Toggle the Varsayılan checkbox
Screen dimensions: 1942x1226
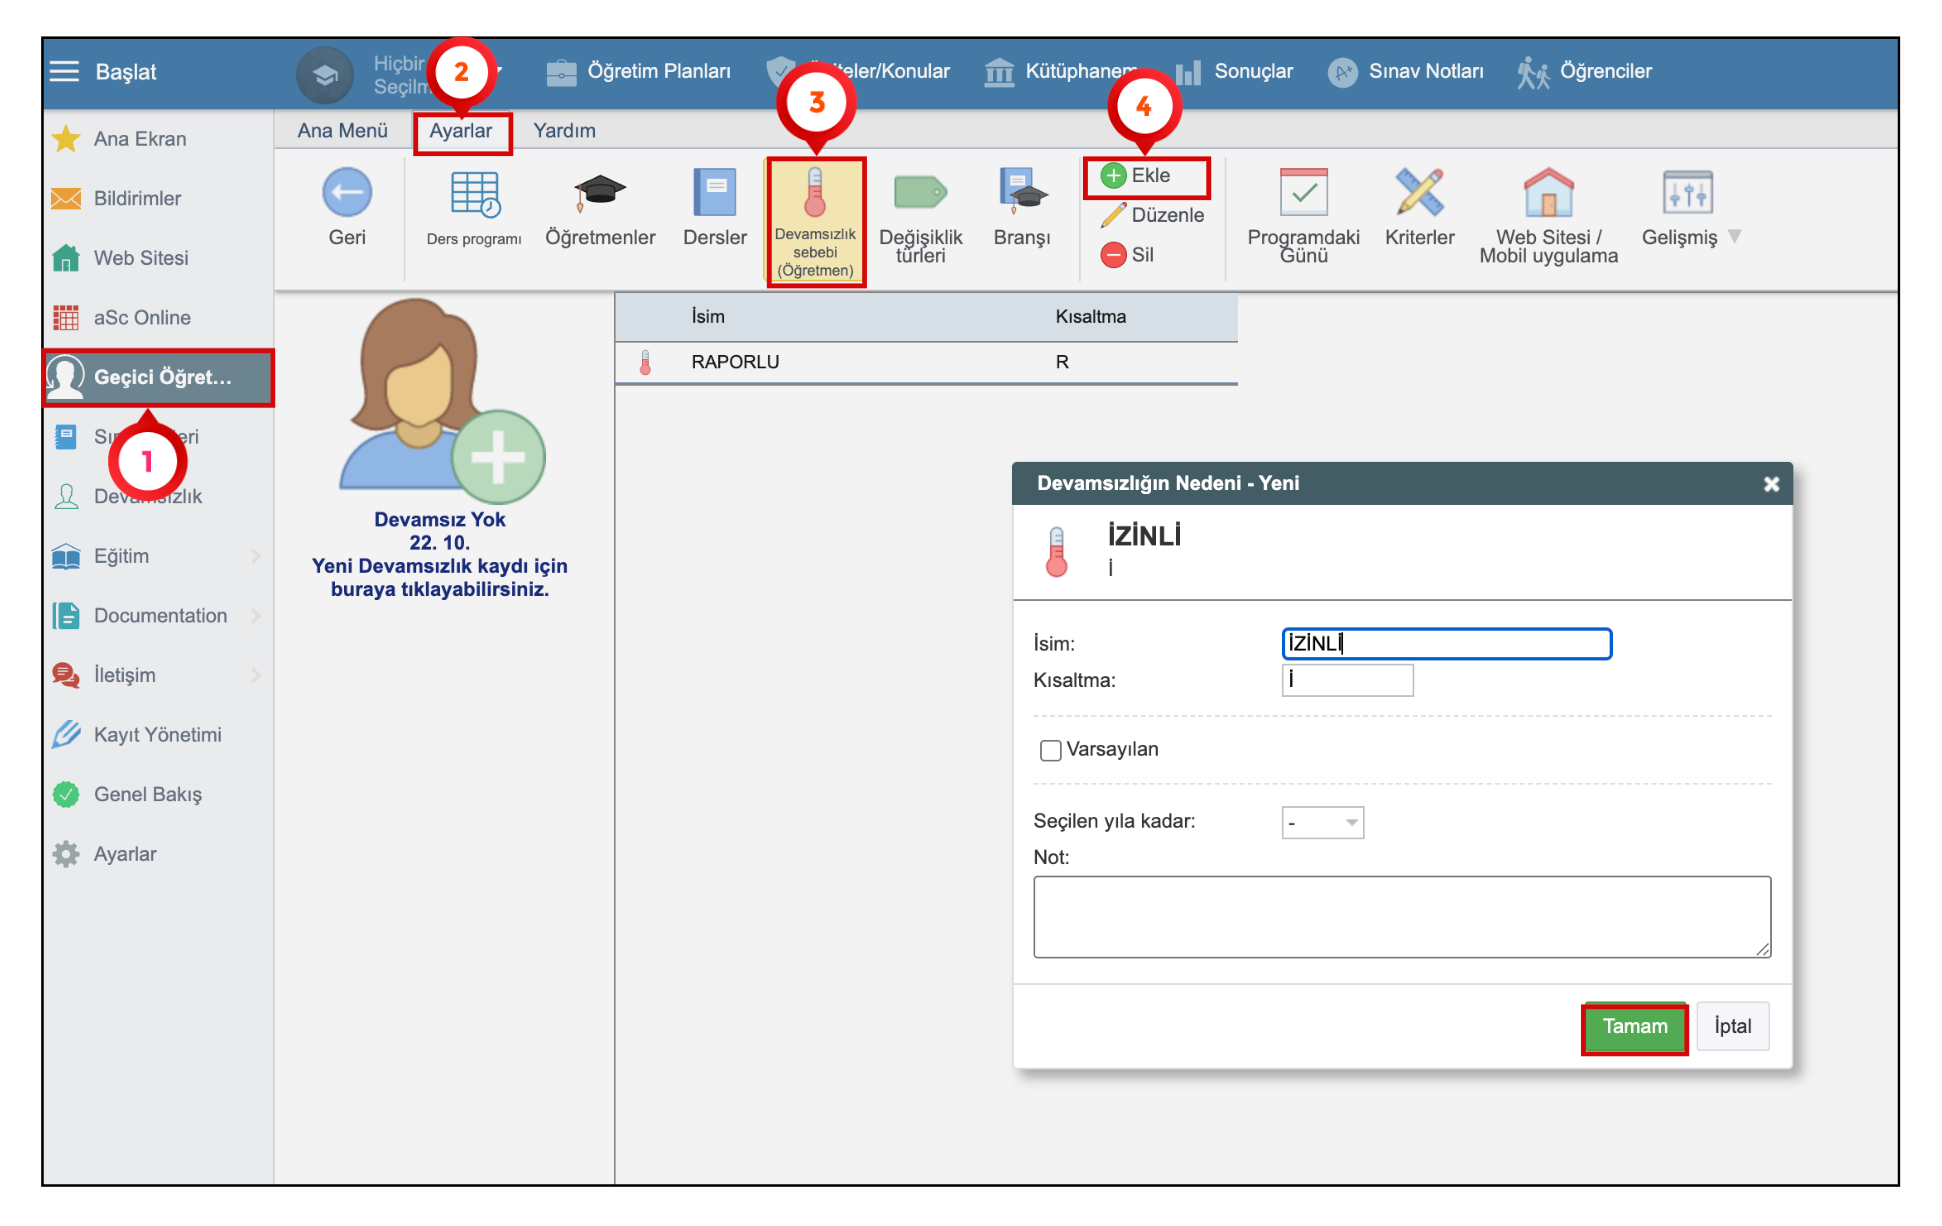[1050, 750]
